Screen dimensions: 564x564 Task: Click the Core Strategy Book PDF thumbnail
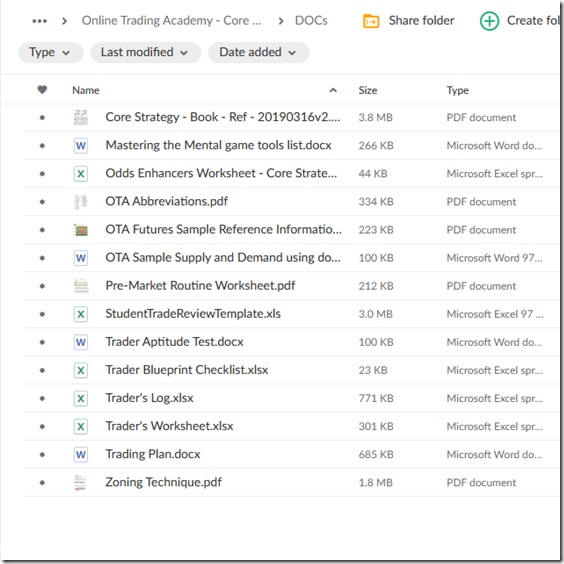81,117
